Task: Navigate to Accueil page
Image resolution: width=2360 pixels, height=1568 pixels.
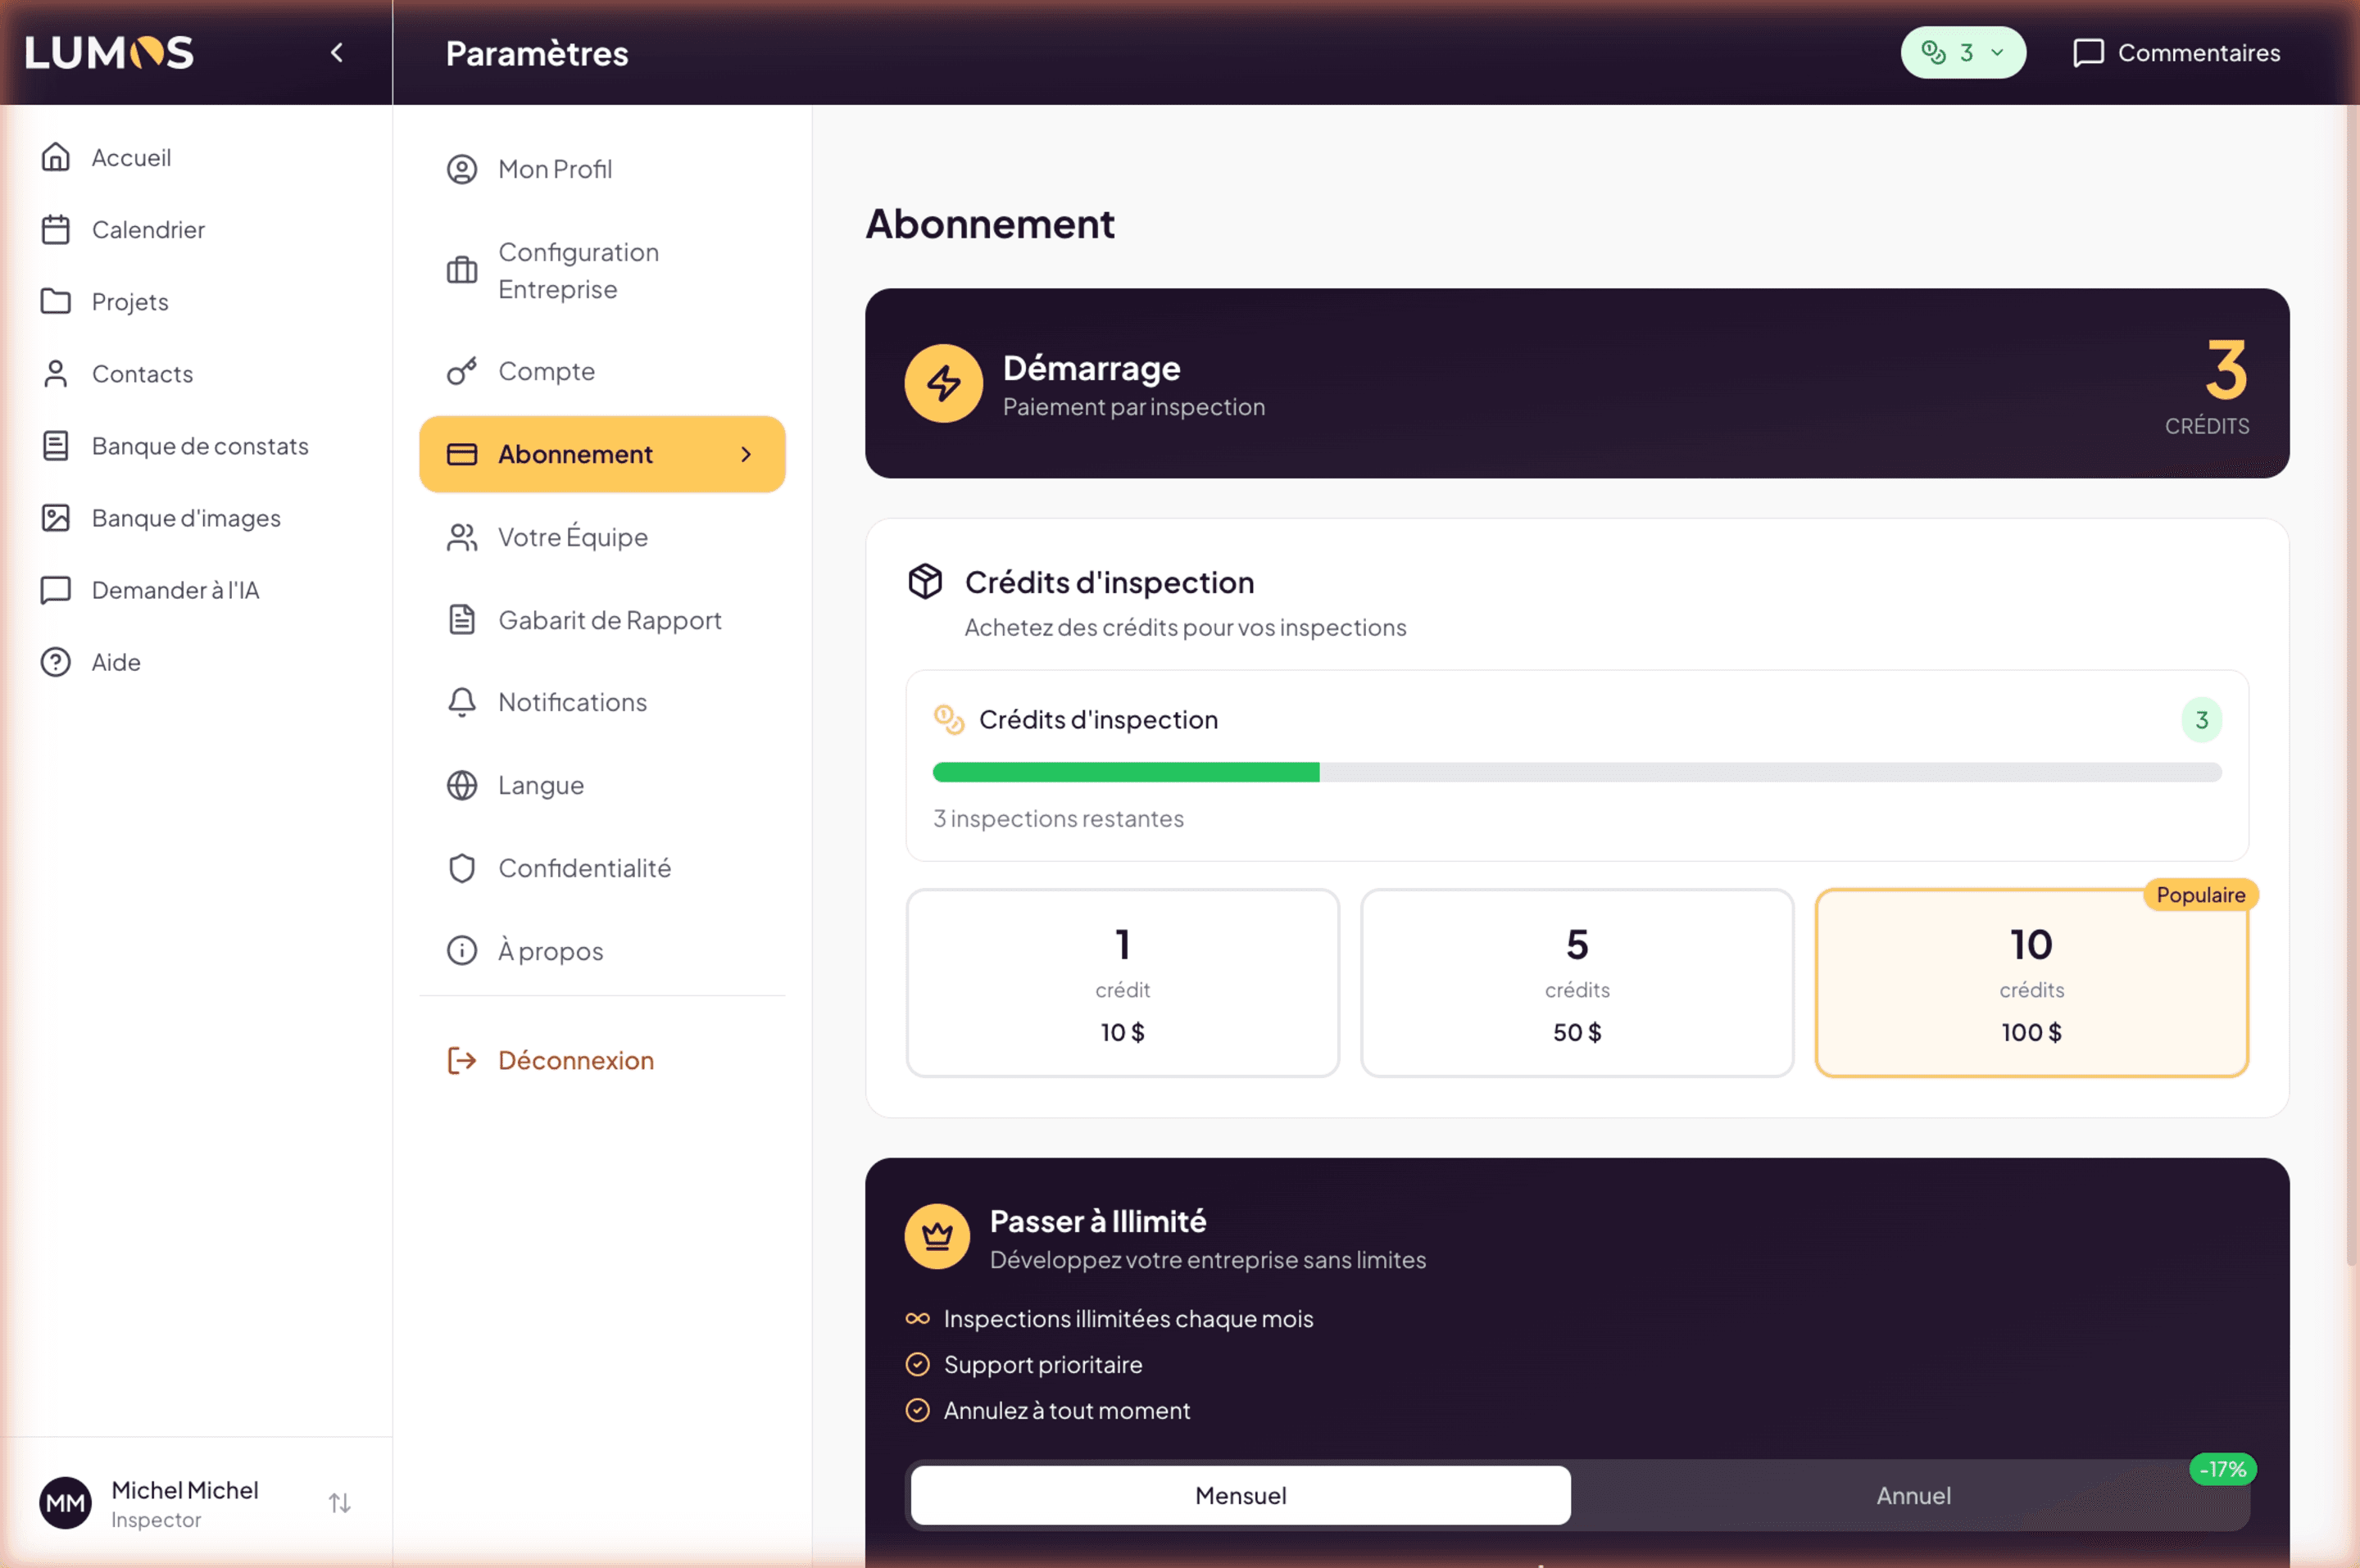Action: [x=196, y=157]
